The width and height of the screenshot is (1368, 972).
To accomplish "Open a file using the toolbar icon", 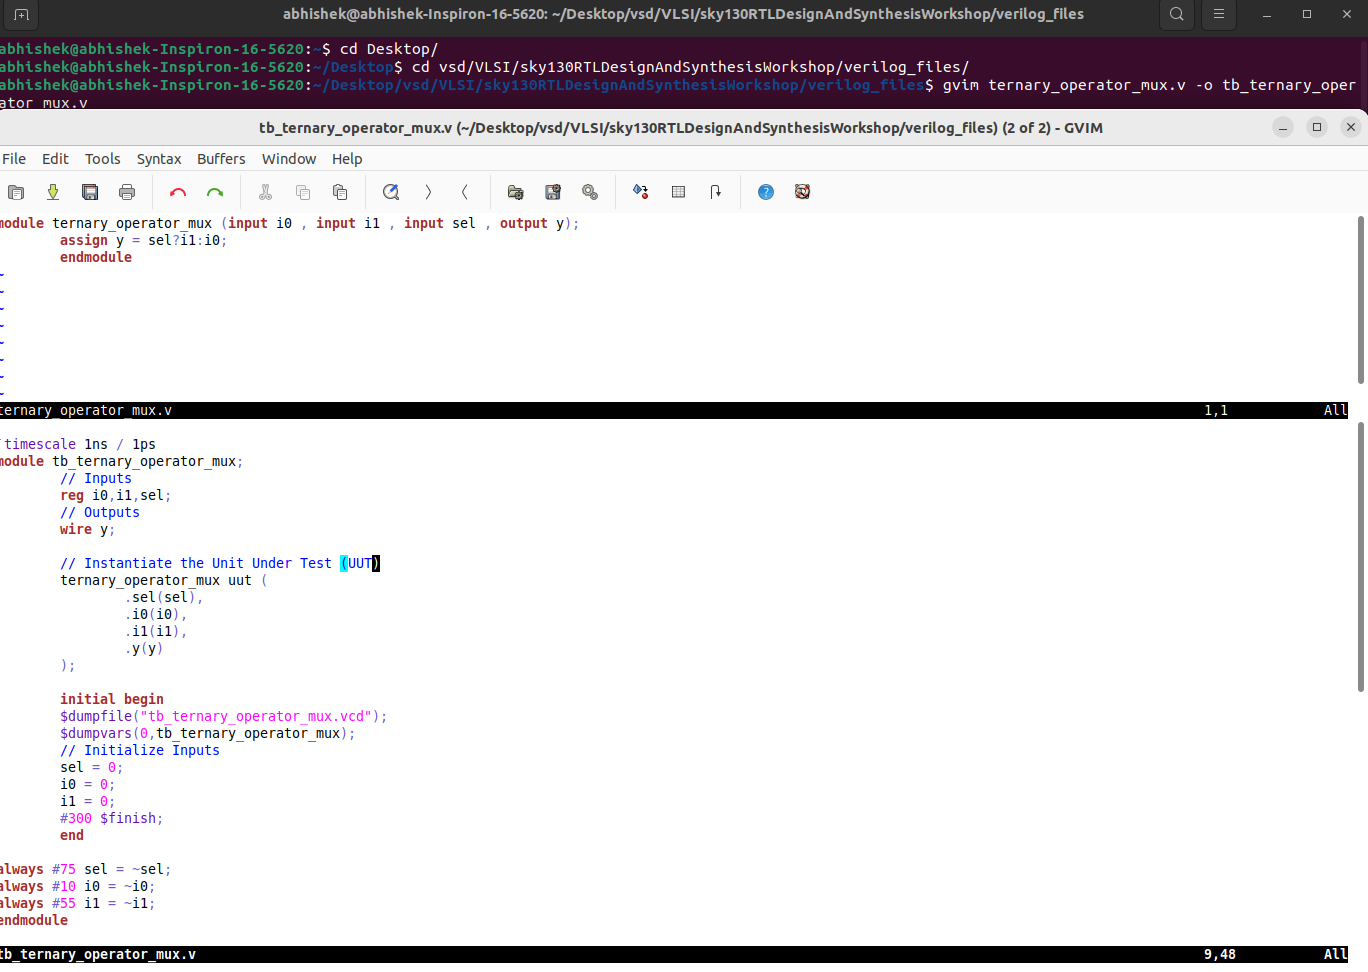I will [16, 191].
